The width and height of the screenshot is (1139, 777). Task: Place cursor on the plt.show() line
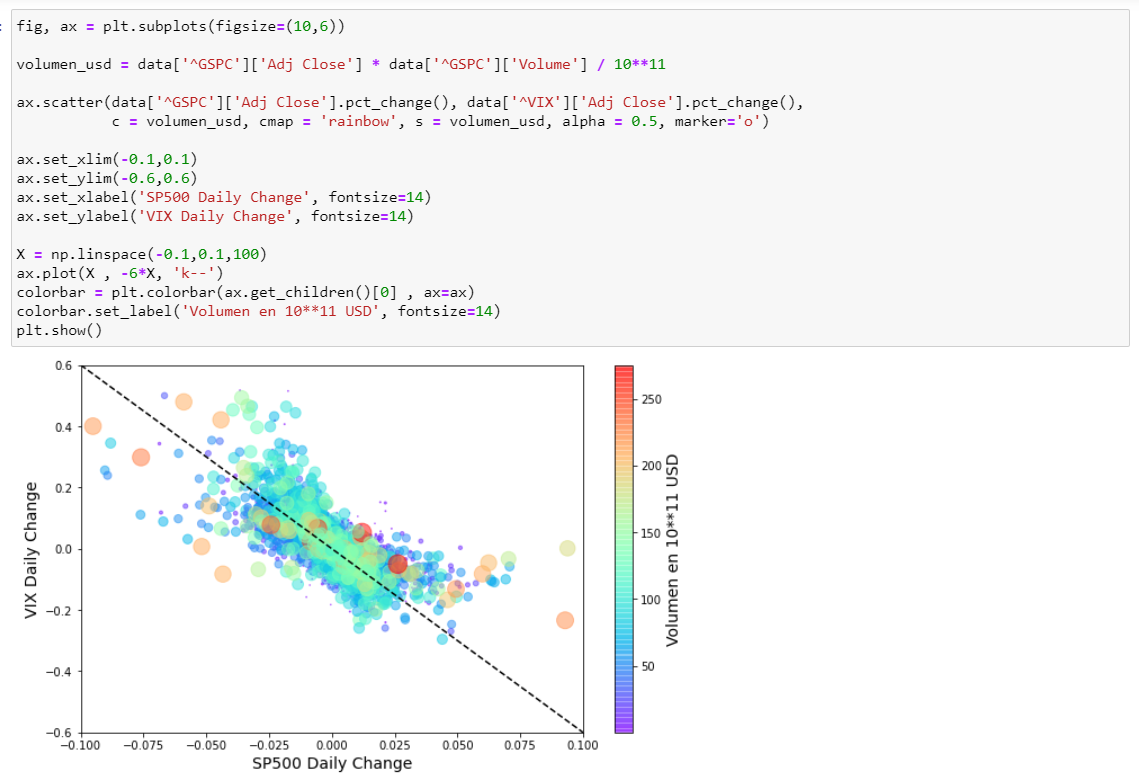[59, 330]
